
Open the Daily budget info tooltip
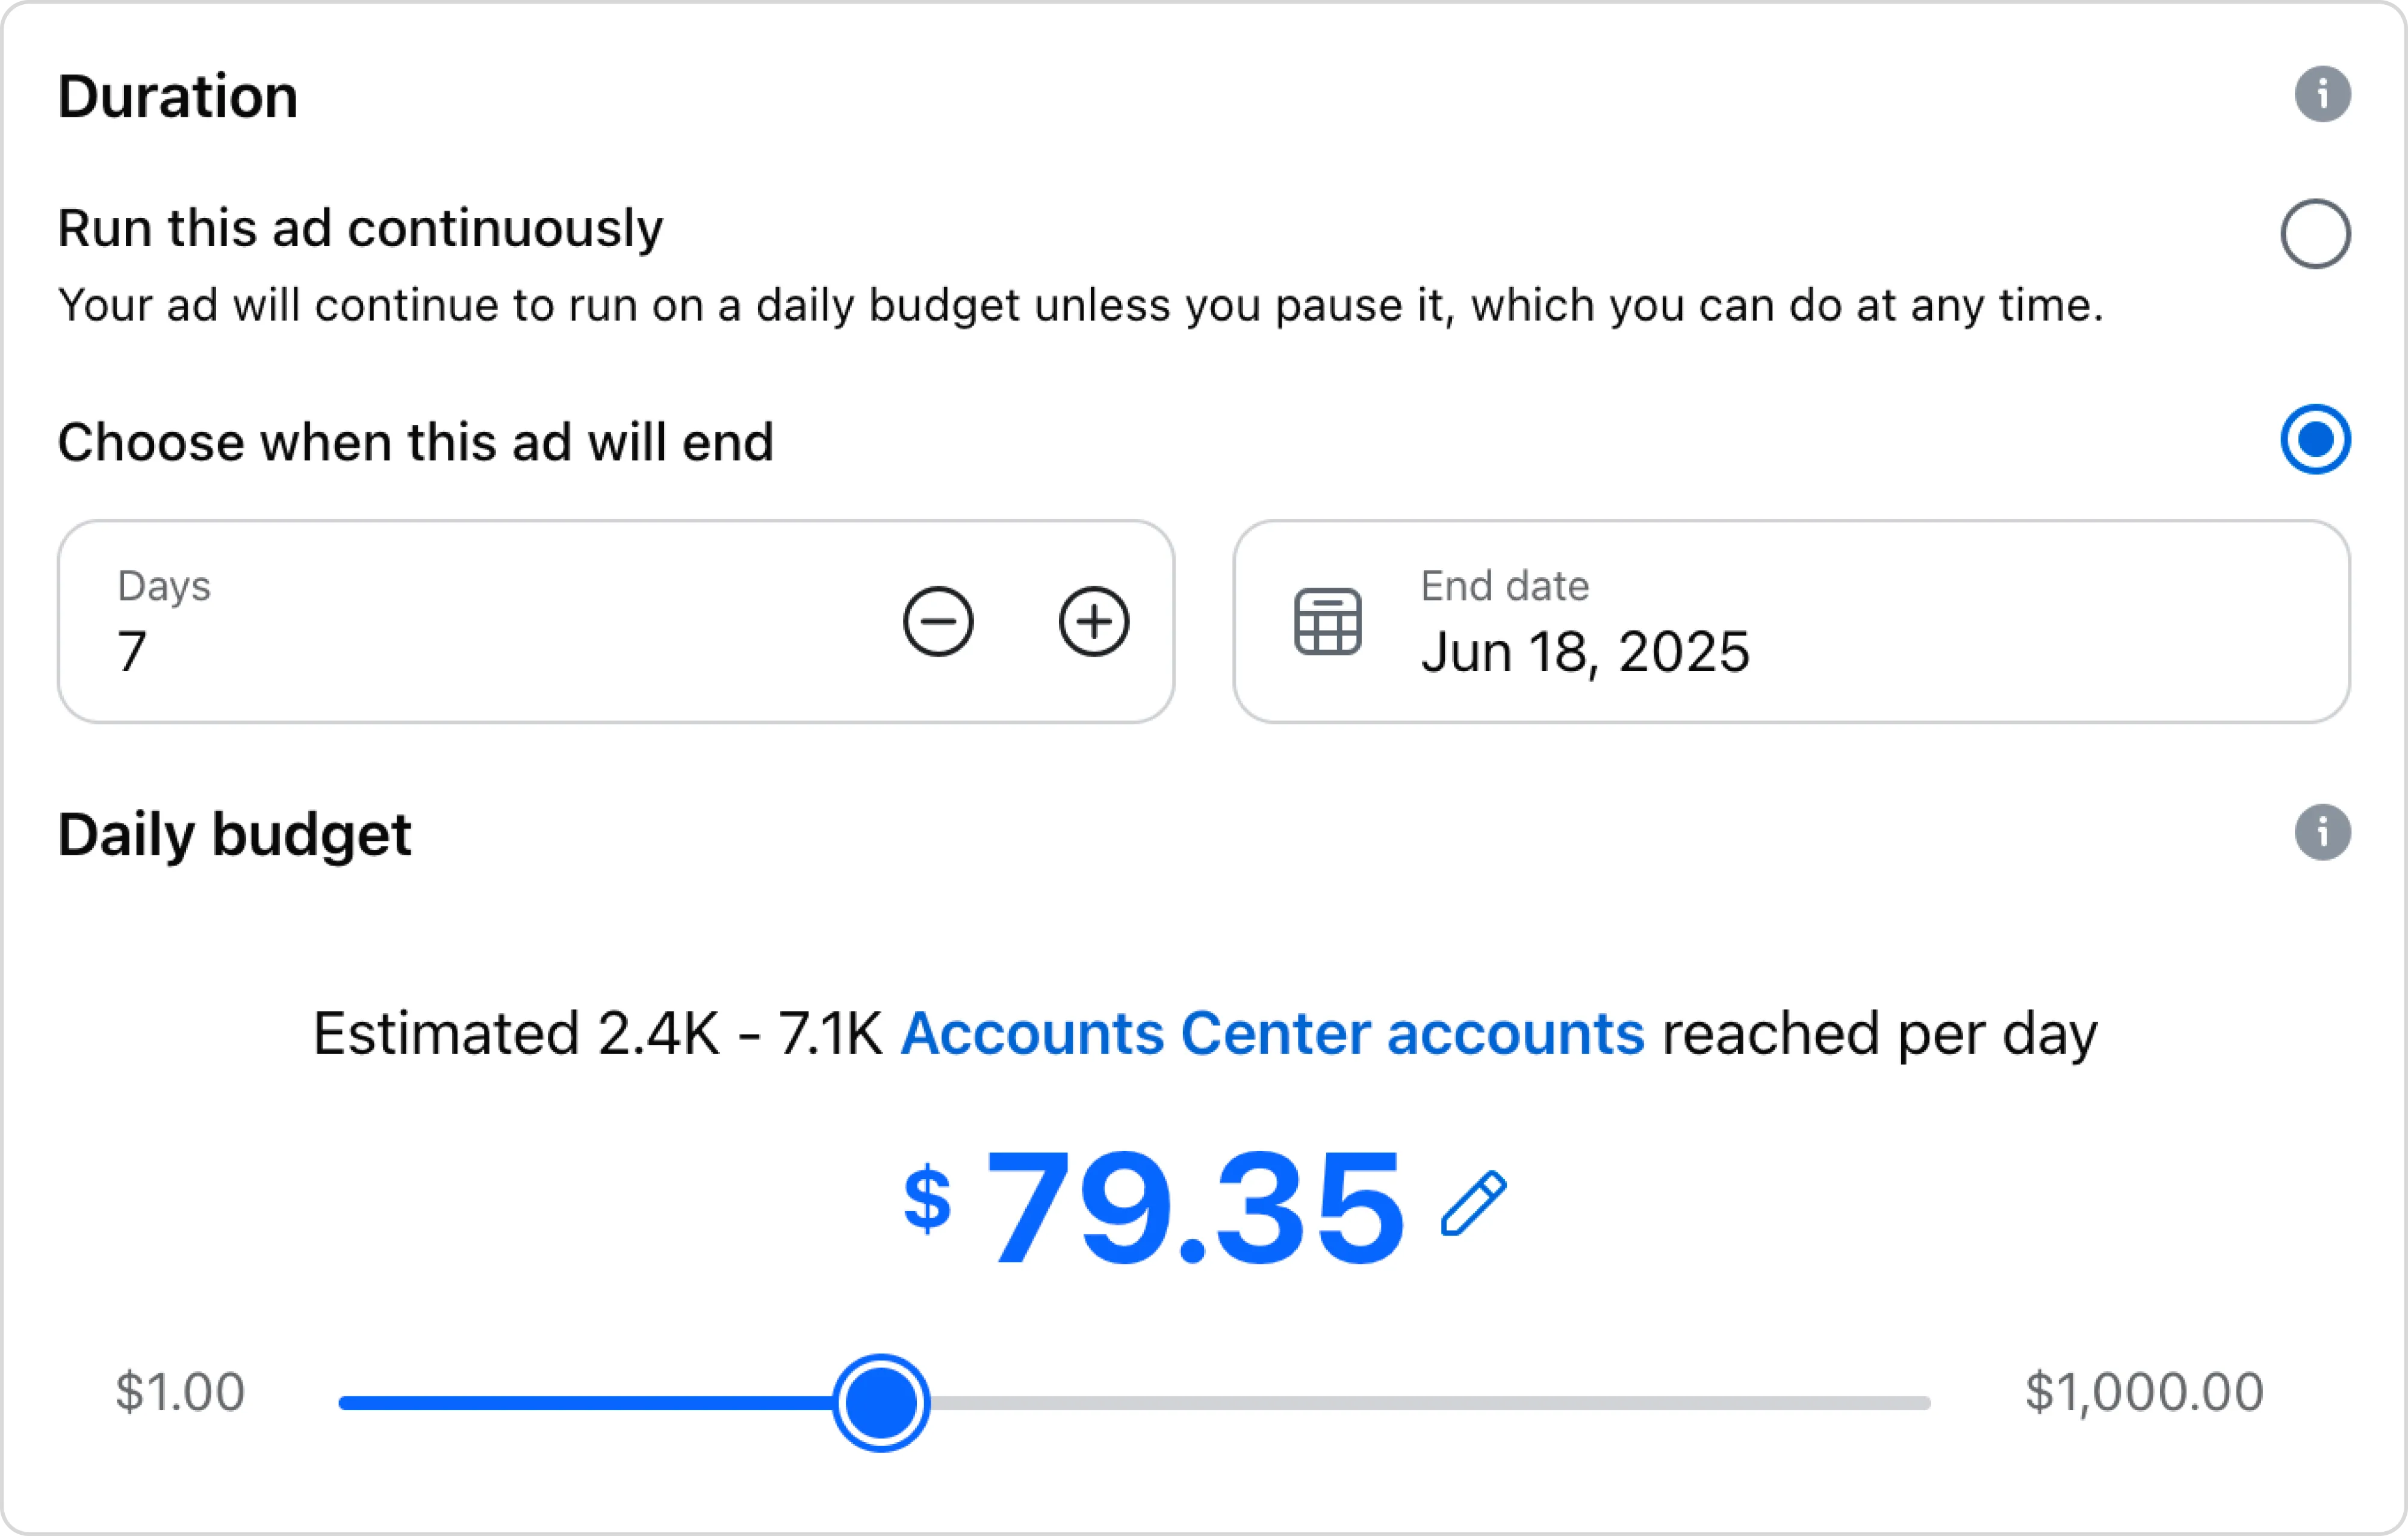tap(2322, 833)
